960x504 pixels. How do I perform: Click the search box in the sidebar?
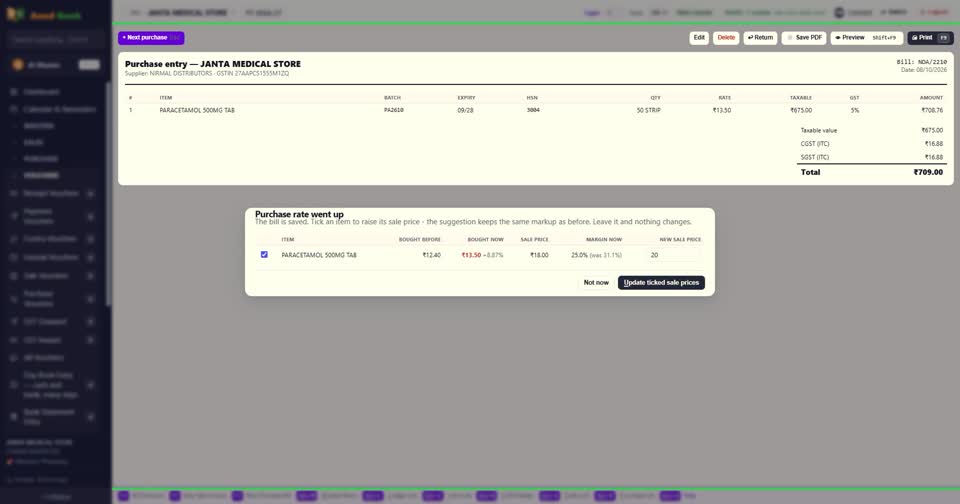[x=55, y=40]
